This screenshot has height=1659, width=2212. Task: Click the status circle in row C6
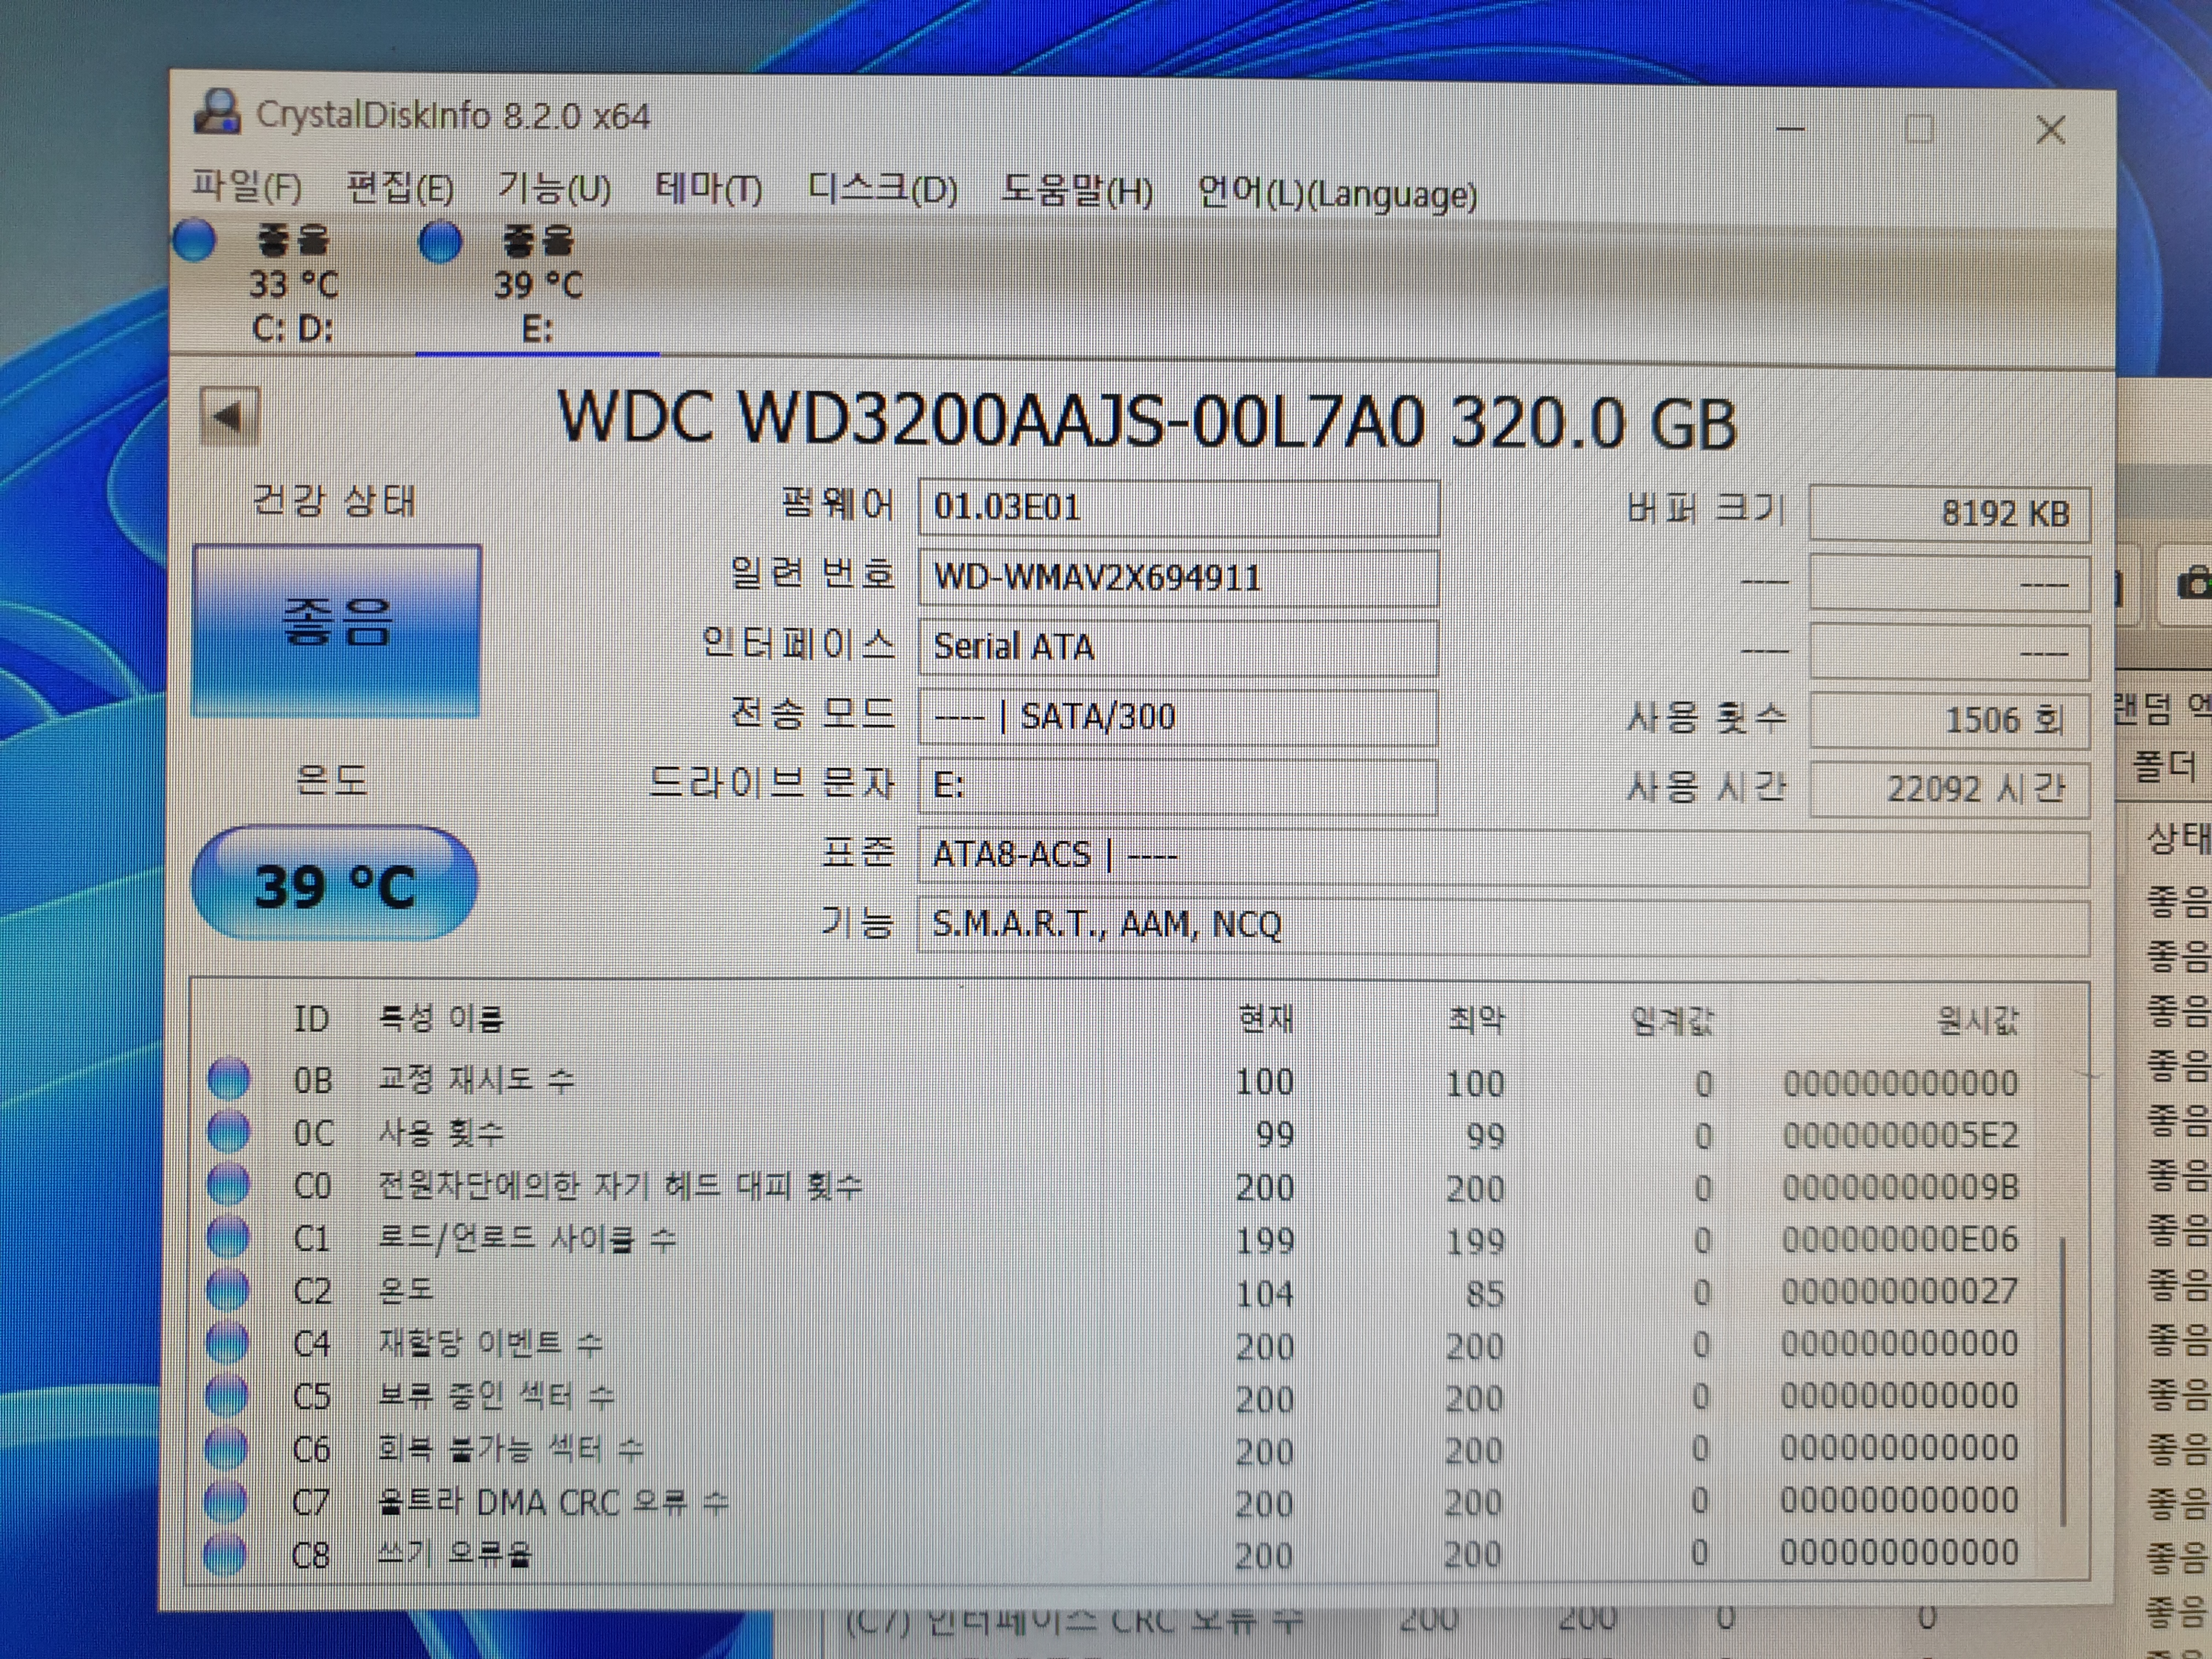tap(225, 1448)
